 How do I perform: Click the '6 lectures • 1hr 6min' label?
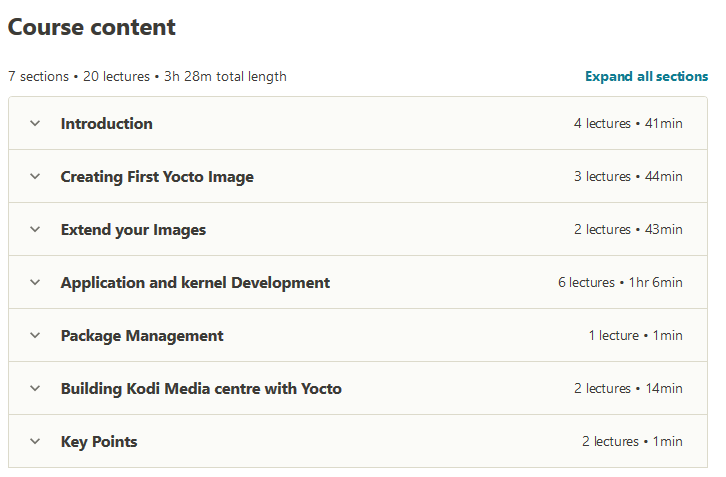tap(620, 282)
